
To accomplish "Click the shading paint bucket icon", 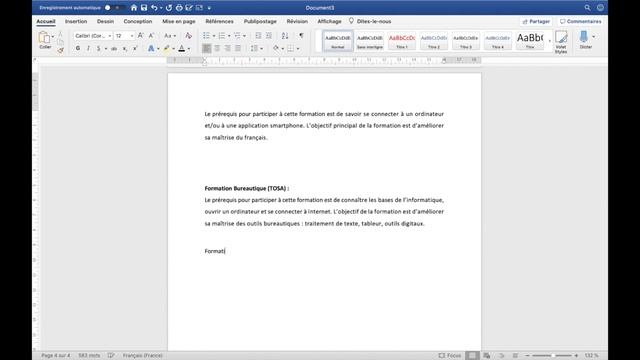I will coord(276,49).
